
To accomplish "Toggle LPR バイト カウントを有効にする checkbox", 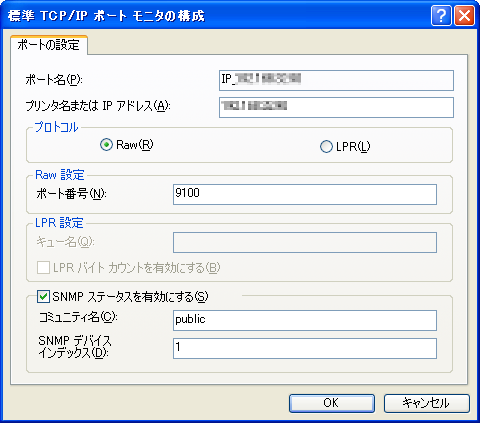I will tap(43, 268).
